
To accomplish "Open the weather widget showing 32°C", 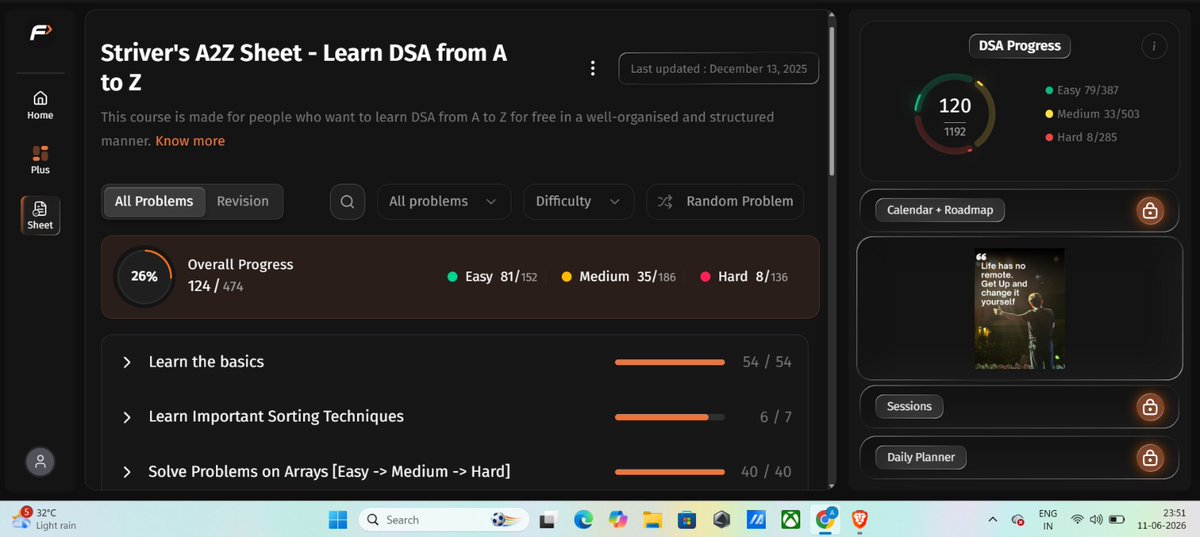I will tap(43, 519).
